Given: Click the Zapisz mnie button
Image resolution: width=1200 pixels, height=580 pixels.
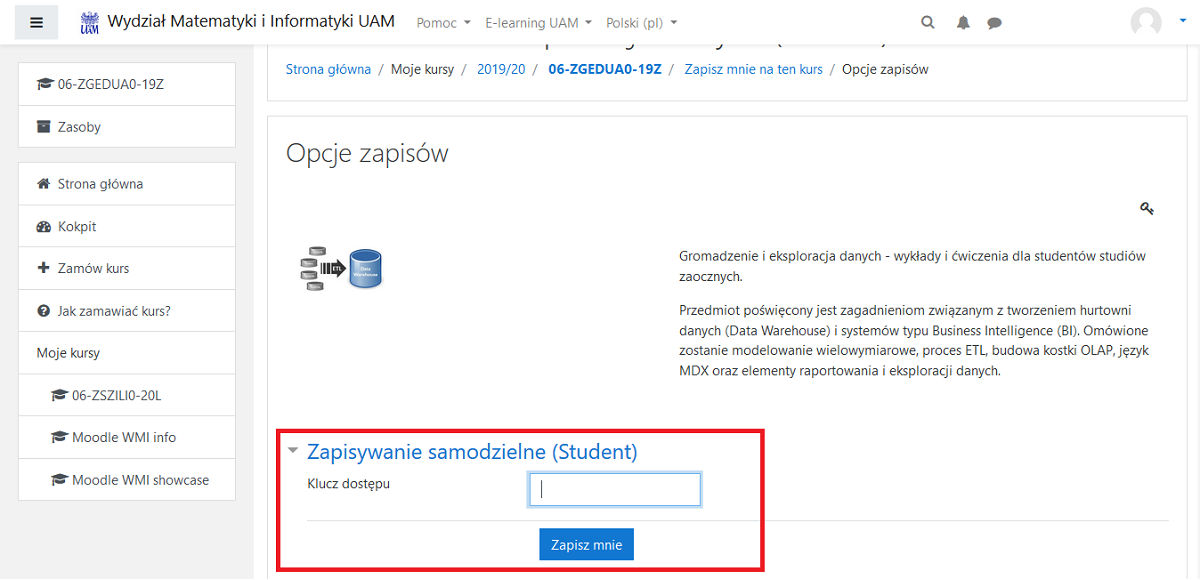Looking at the screenshot, I should pos(586,544).
